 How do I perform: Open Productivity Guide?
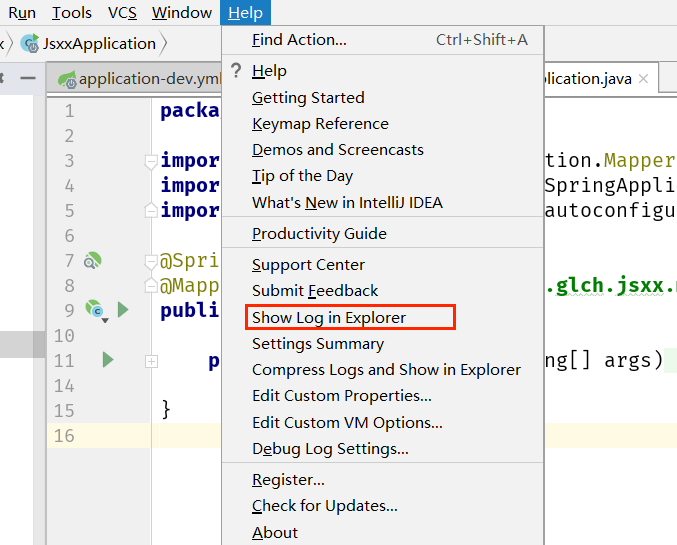click(x=383, y=234)
